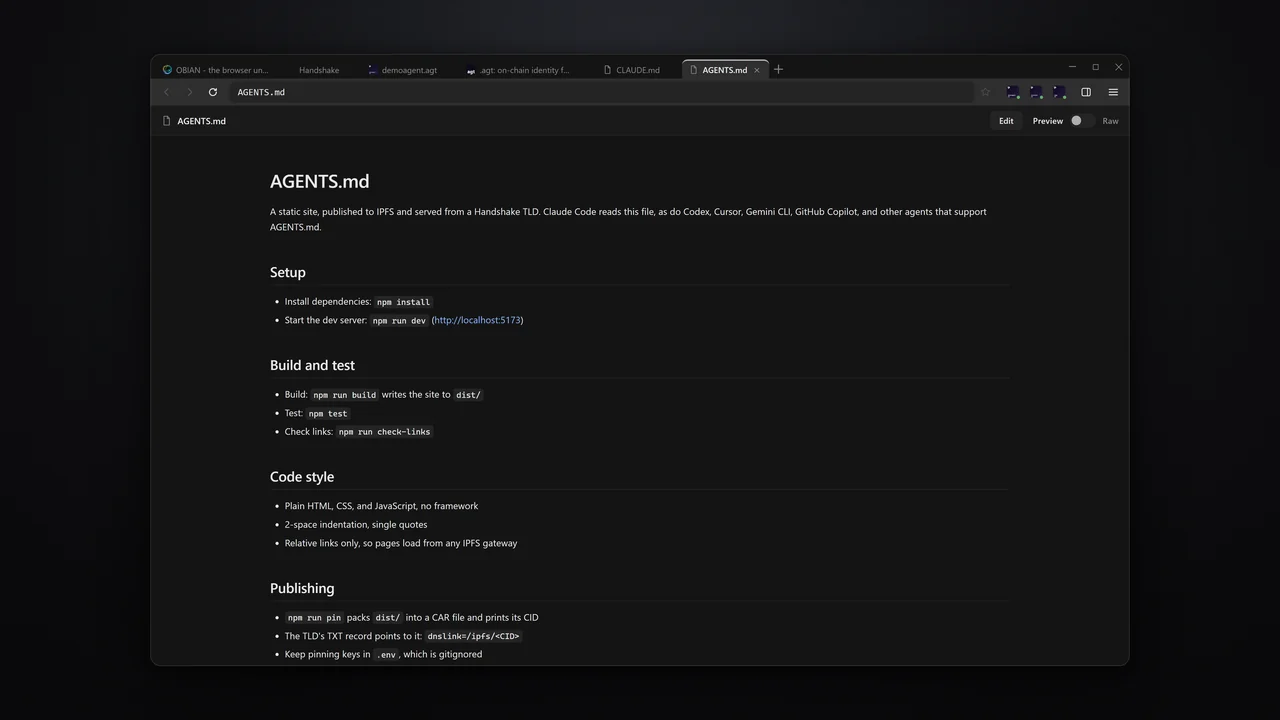Click the 'Build and test' heading
1280x720 pixels.
point(312,365)
